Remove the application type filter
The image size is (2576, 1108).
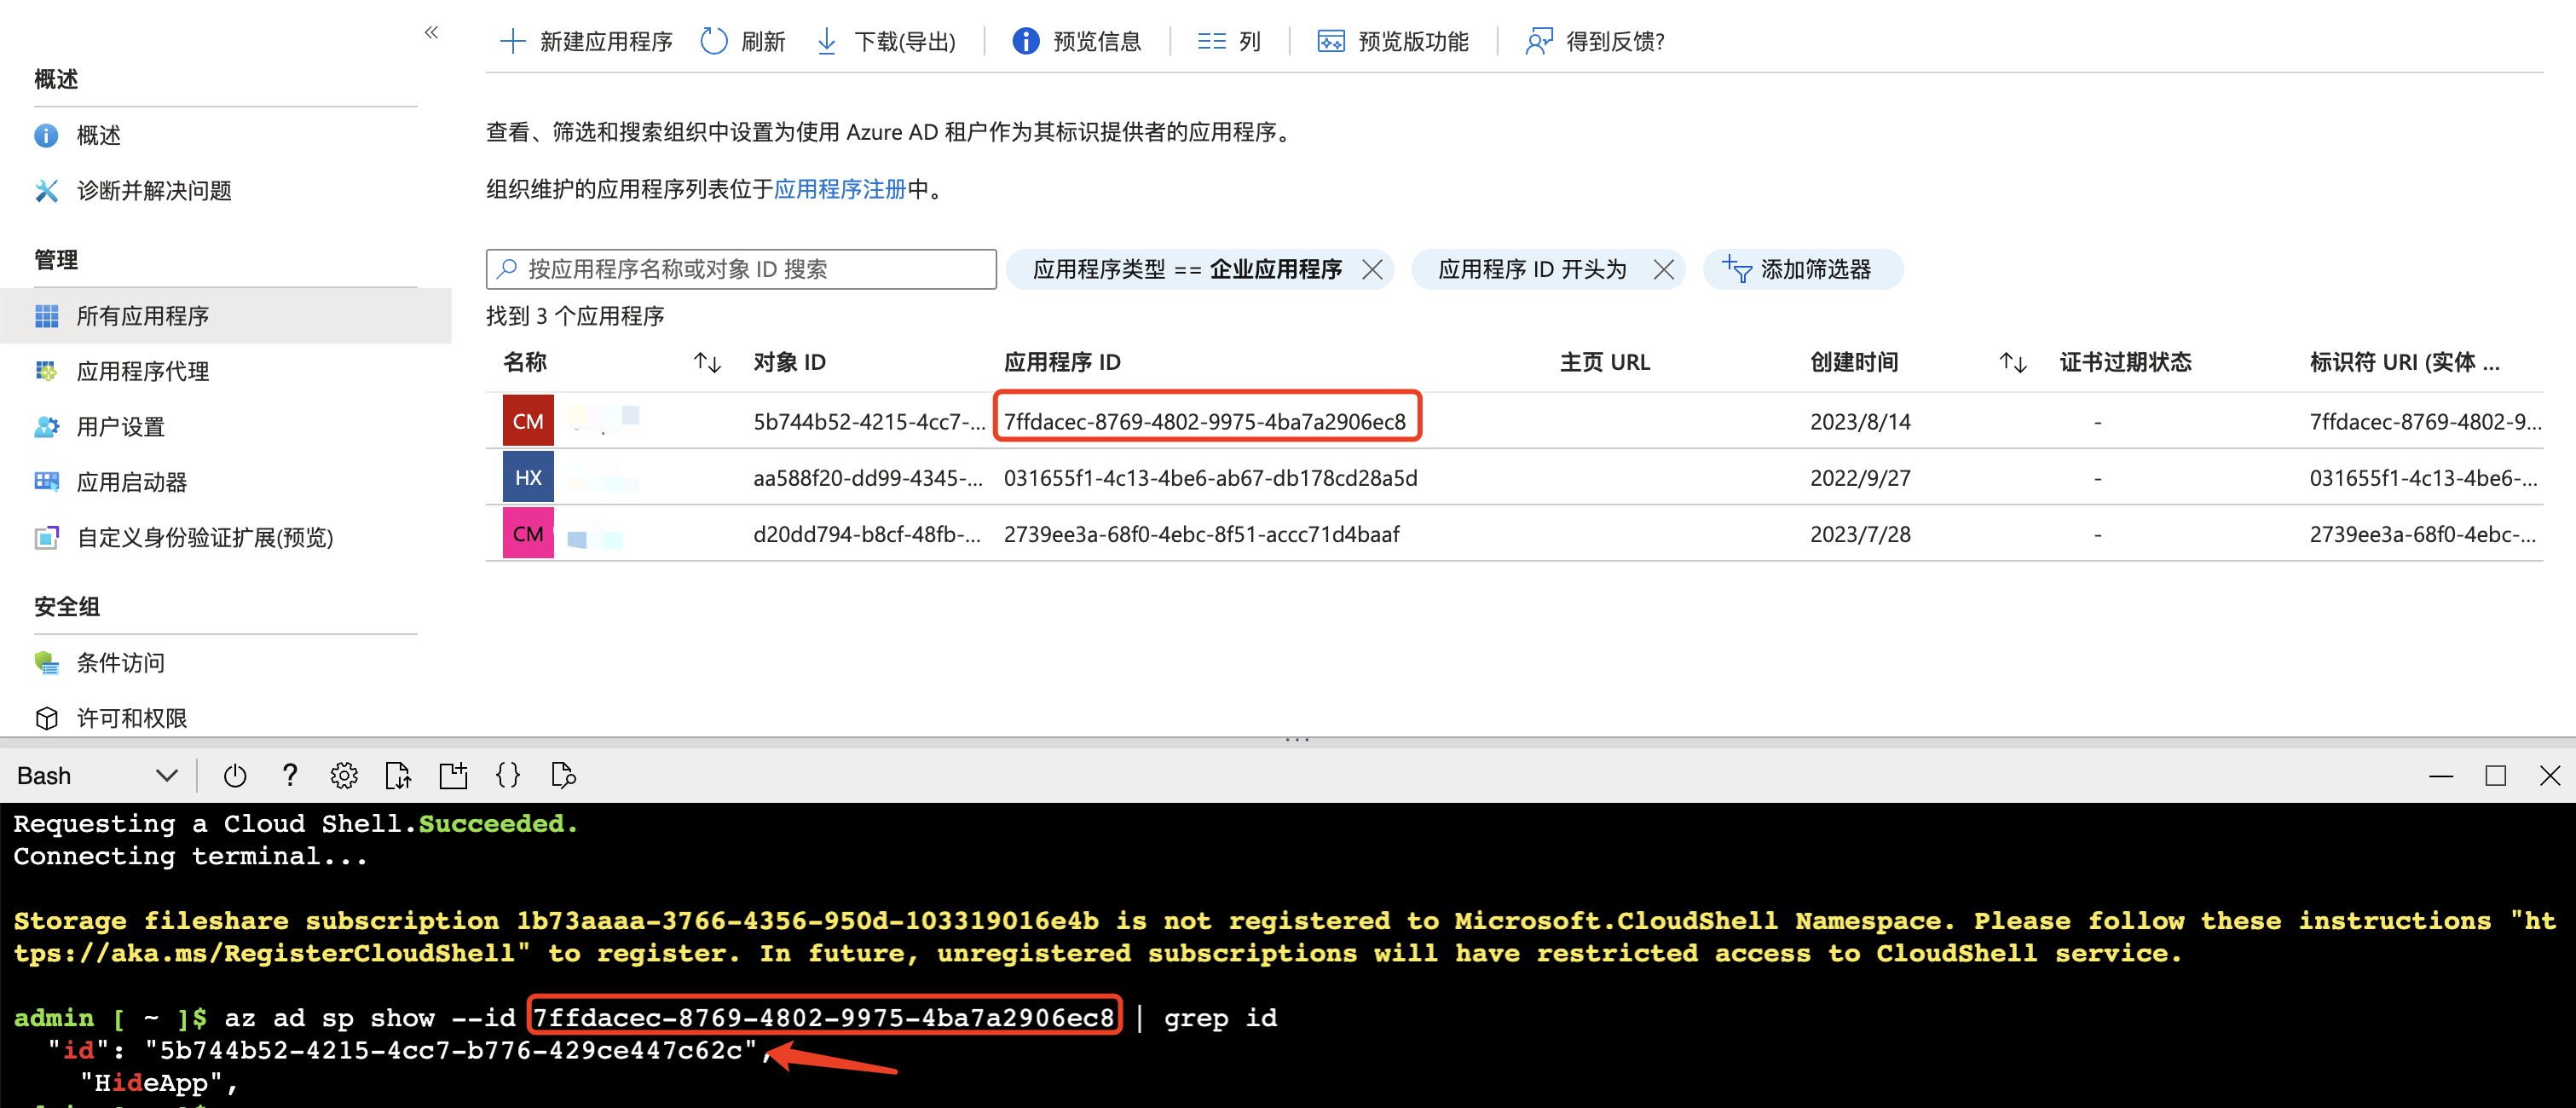click(1373, 270)
